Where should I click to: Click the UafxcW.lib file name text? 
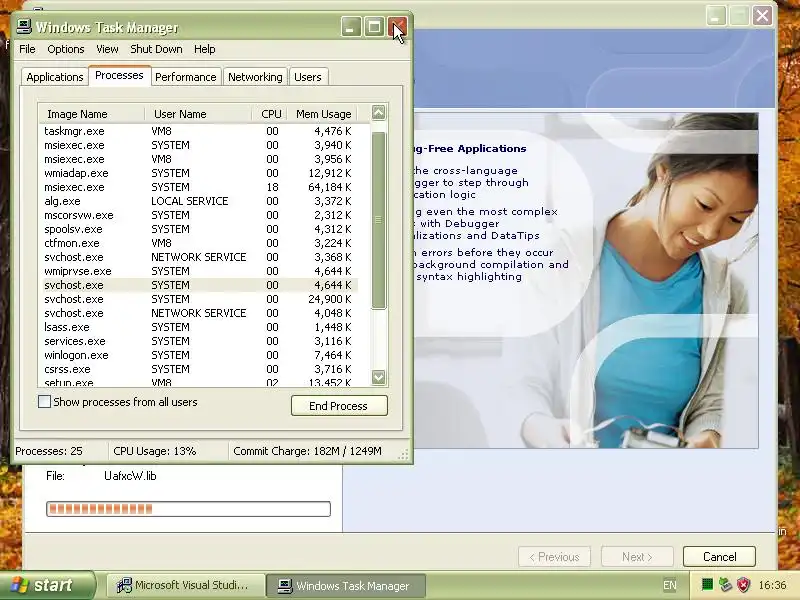click(130, 476)
